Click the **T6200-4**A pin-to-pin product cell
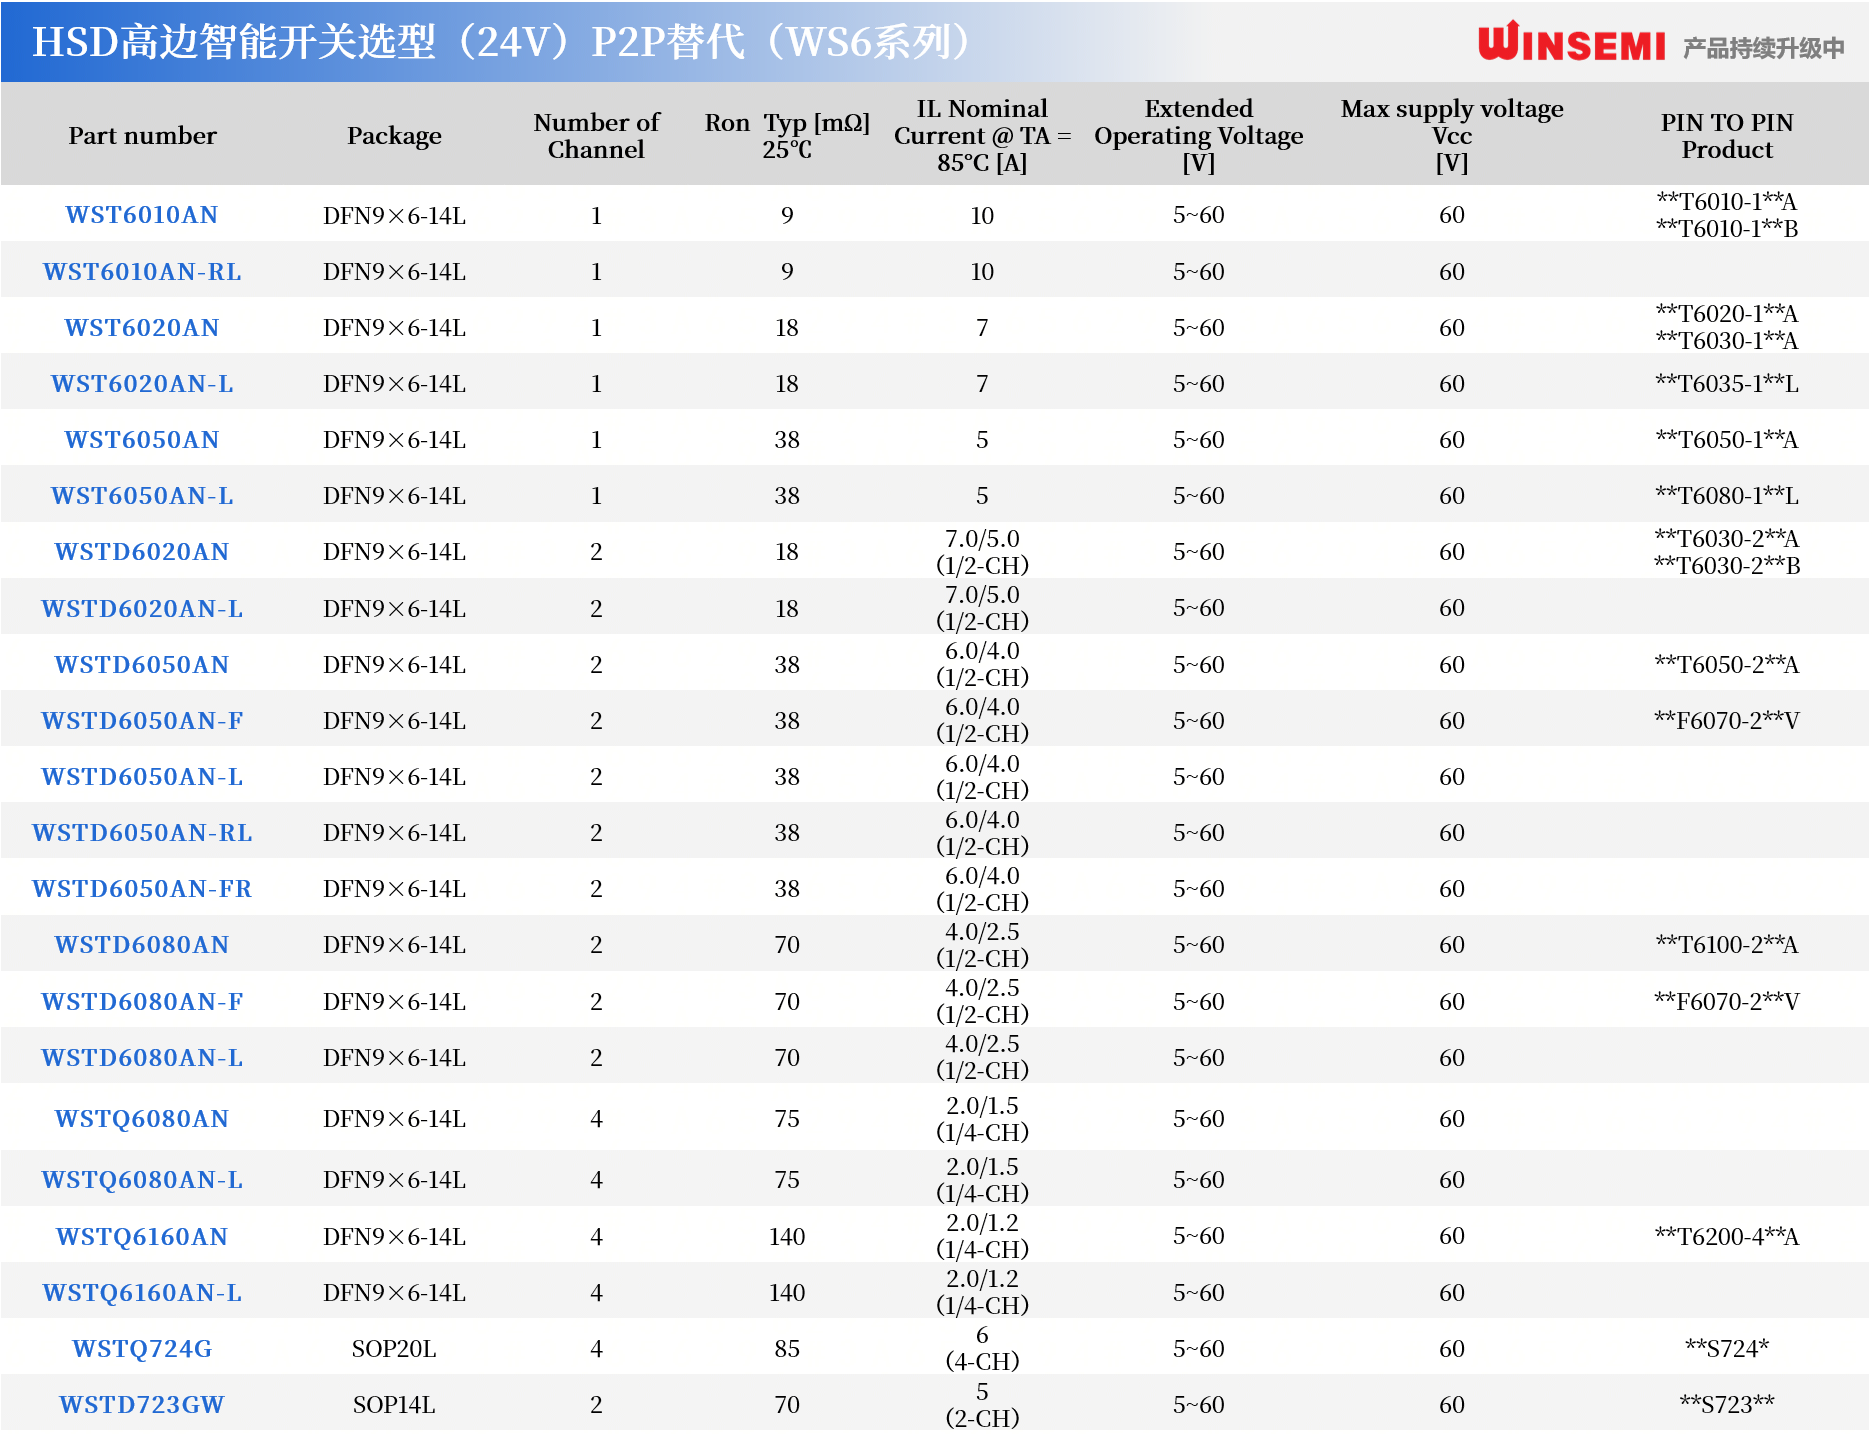1872x1436 pixels. (1726, 1237)
